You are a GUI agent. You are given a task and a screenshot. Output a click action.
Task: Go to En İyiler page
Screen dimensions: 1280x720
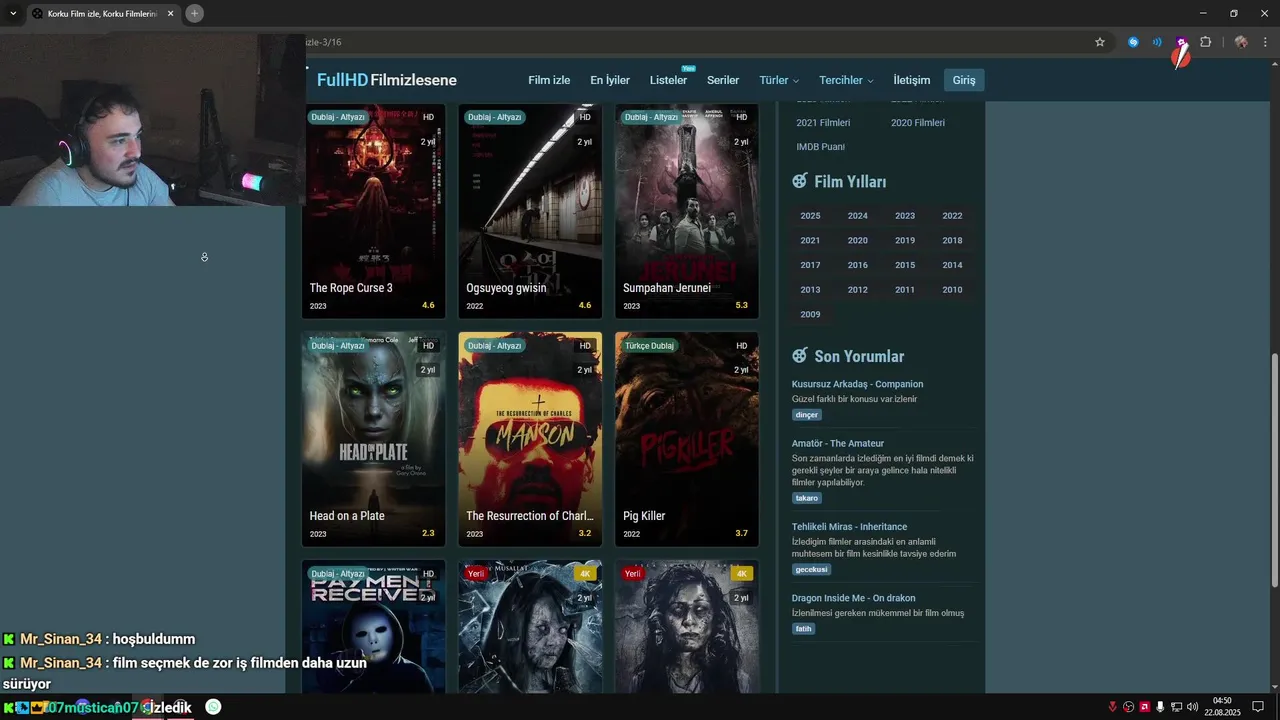point(610,80)
